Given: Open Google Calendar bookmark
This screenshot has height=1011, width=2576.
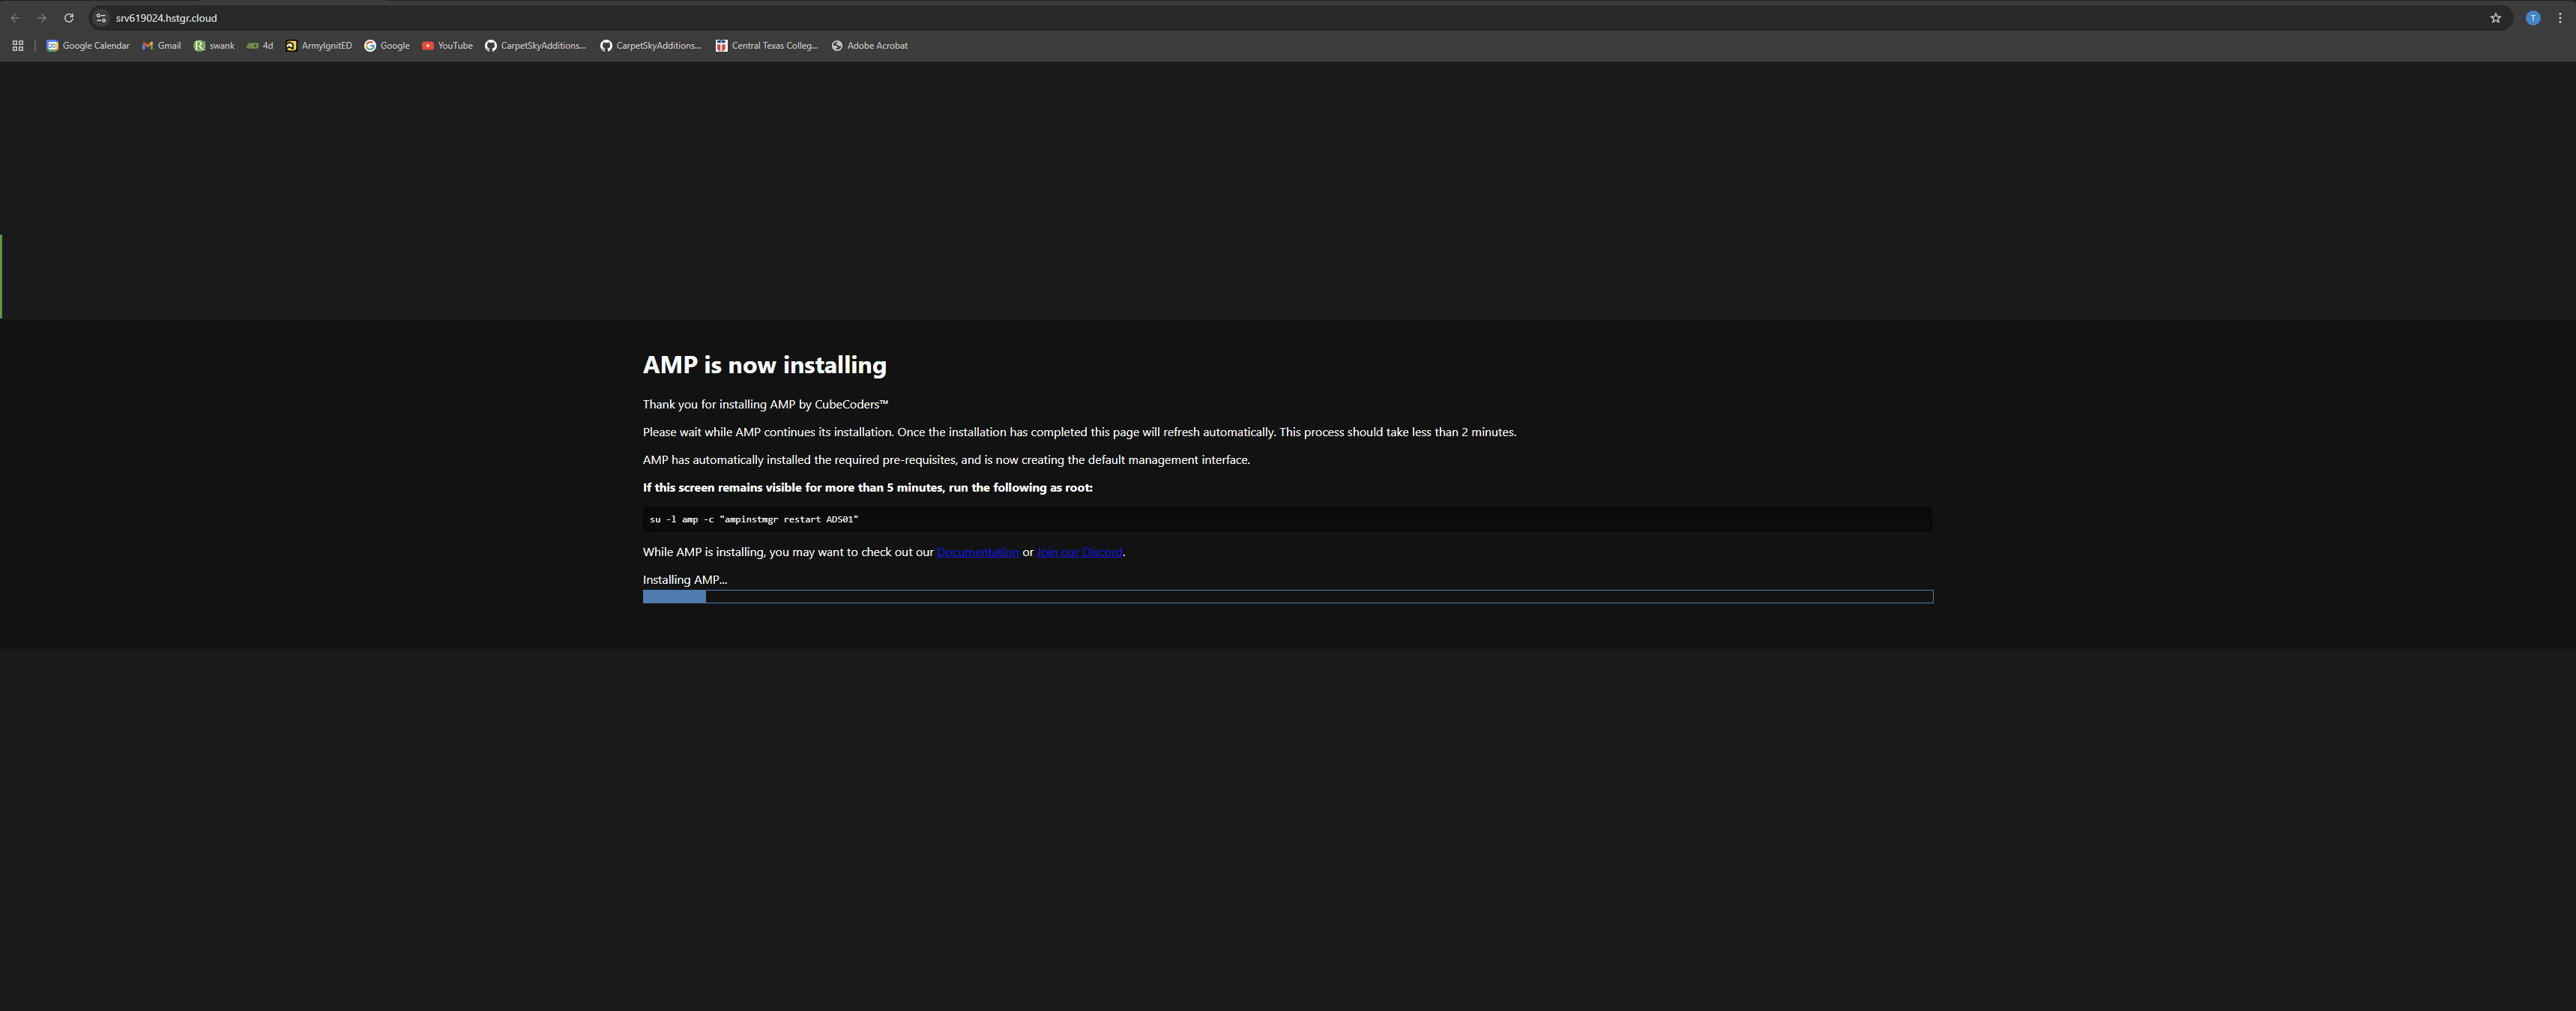Looking at the screenshot, I should 88,46.
